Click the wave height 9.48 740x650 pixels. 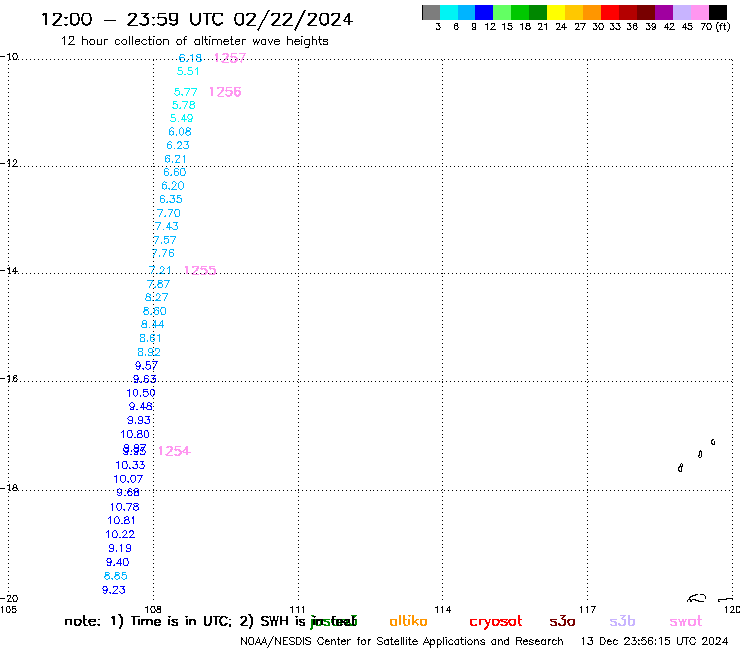pyautogui.click(x=141, y=406)
